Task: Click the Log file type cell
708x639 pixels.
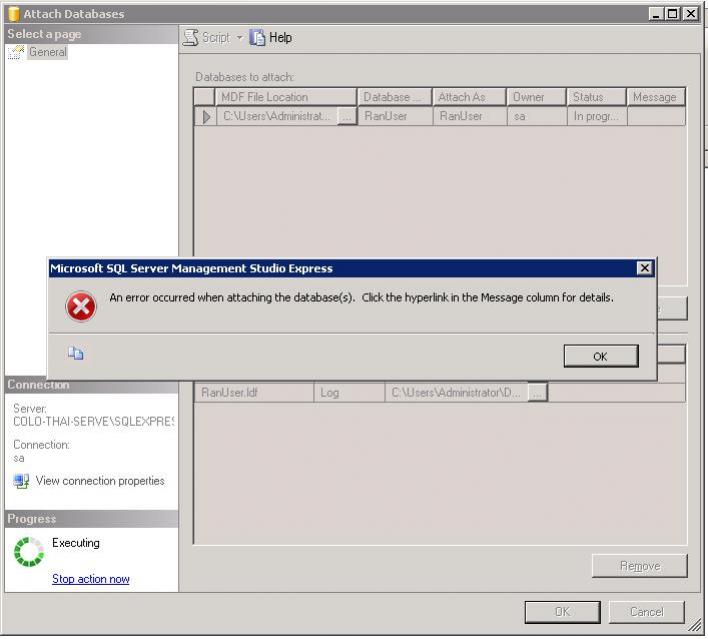Action: tap(349, 392)
